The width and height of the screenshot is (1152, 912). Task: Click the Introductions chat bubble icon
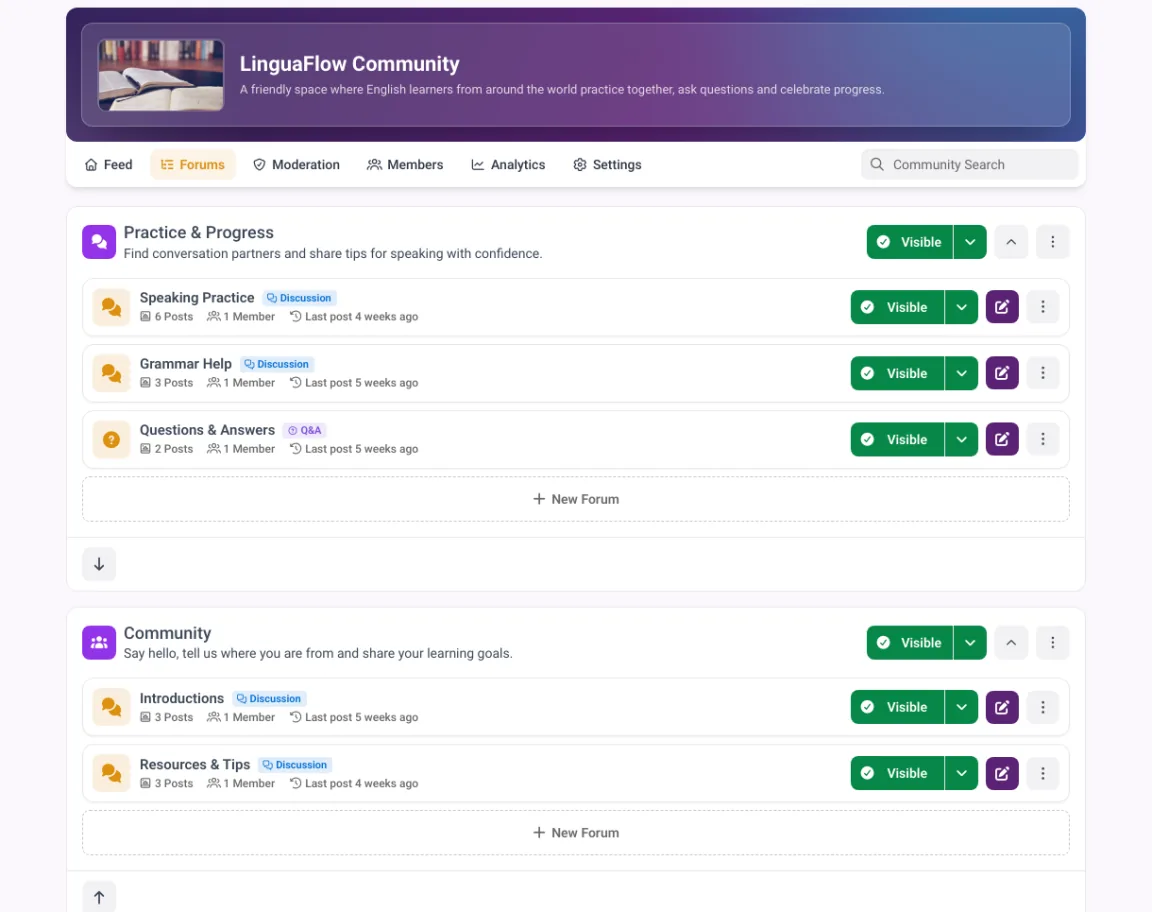[112, 707]
